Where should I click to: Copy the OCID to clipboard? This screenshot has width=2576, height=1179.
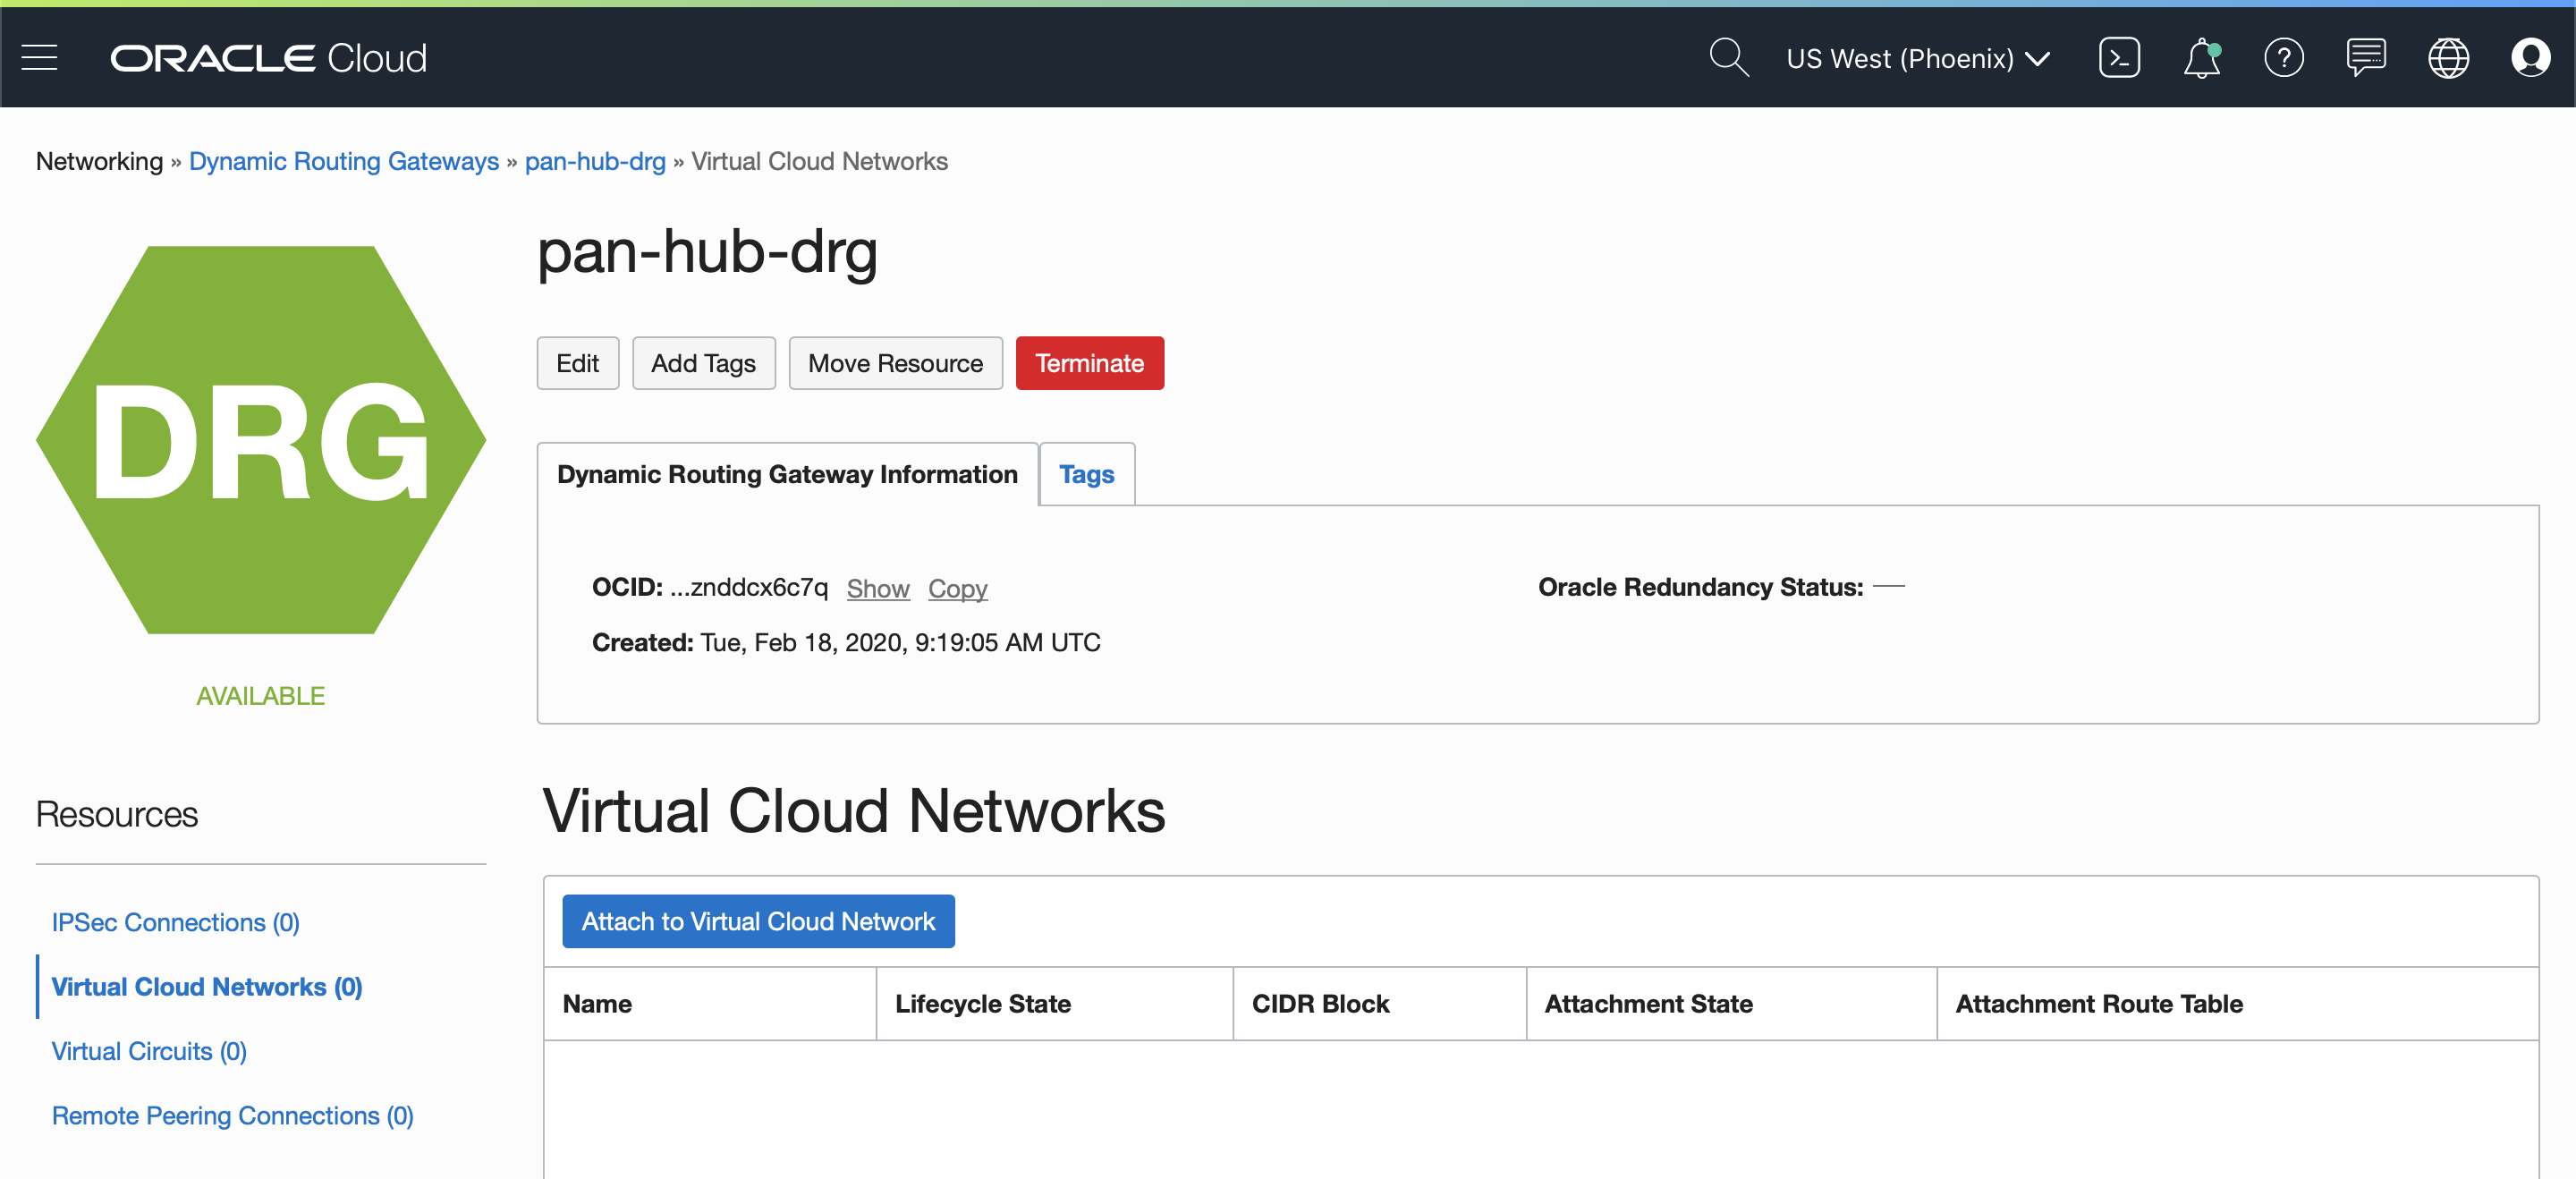point(957,589)
